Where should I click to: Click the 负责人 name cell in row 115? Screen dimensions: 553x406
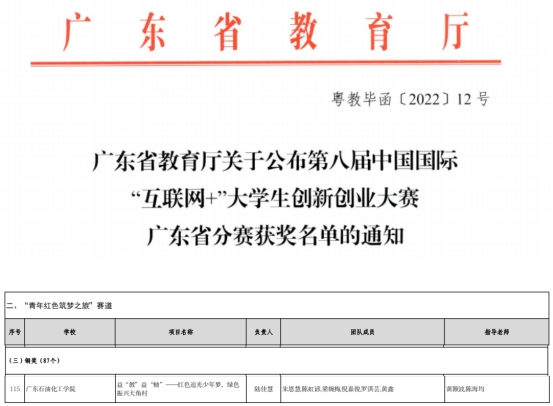tap(263, 389)
